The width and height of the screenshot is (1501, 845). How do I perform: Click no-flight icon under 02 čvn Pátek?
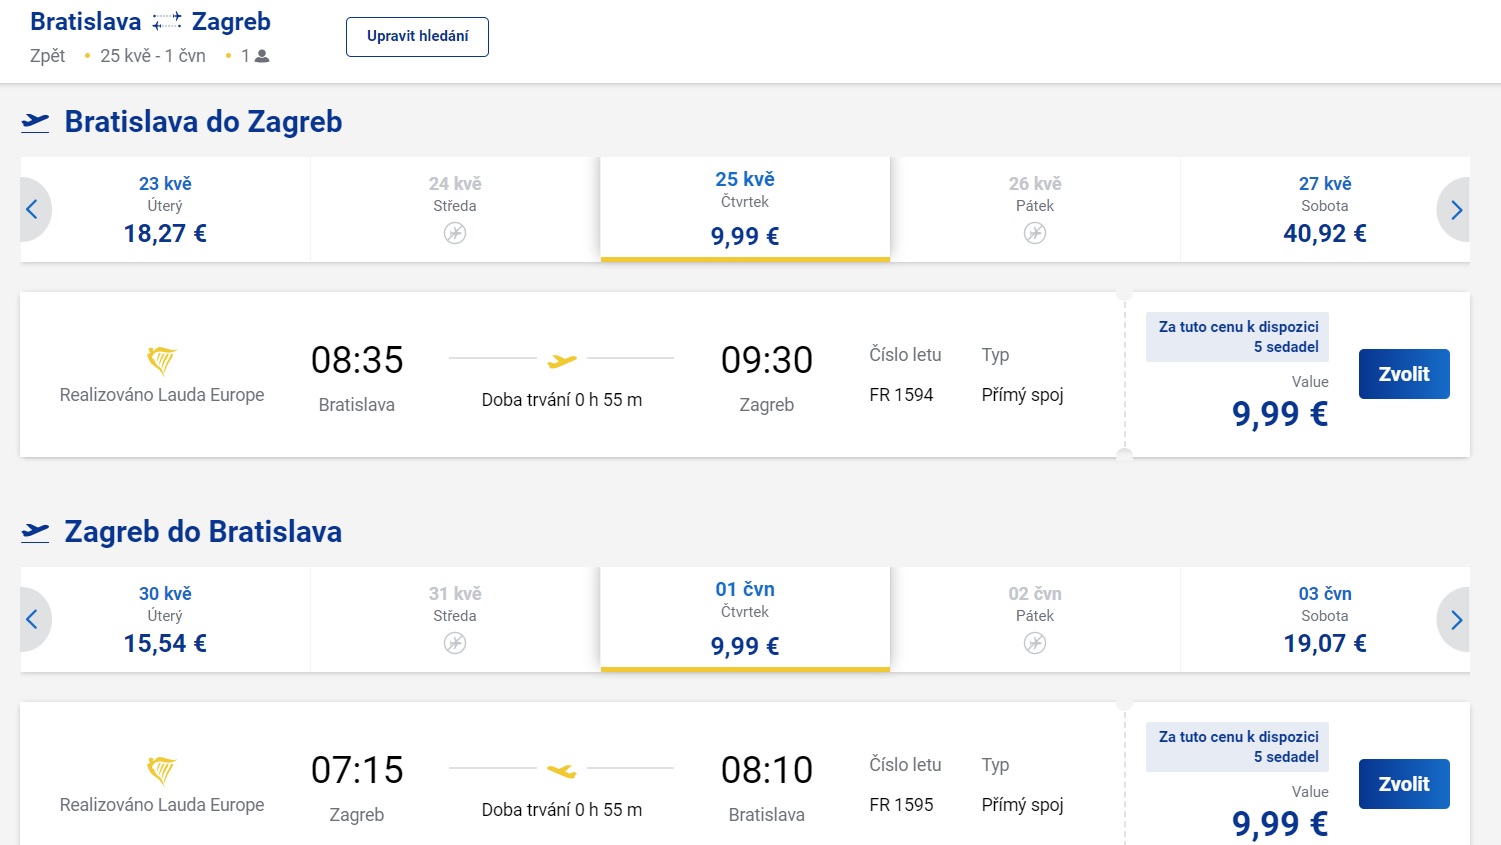click(1035, 643)
